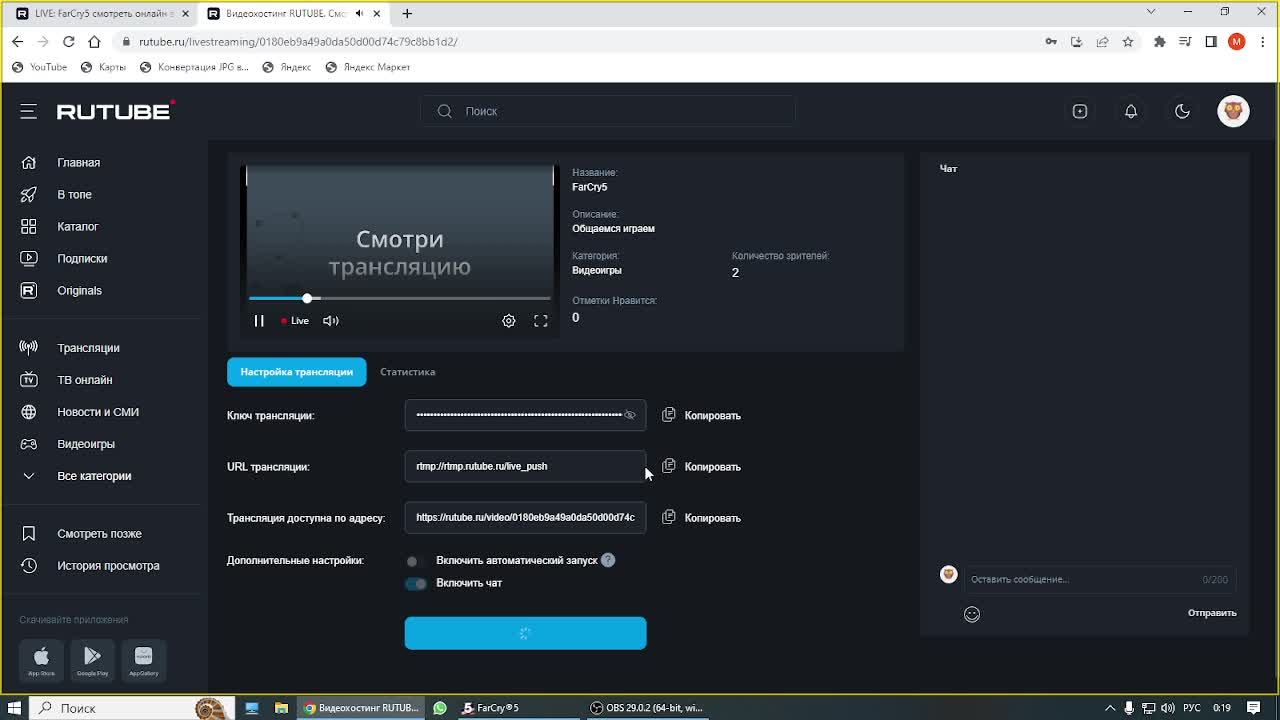Click the AppGallery download badge

pyautogui.click(x=143, y=659)
